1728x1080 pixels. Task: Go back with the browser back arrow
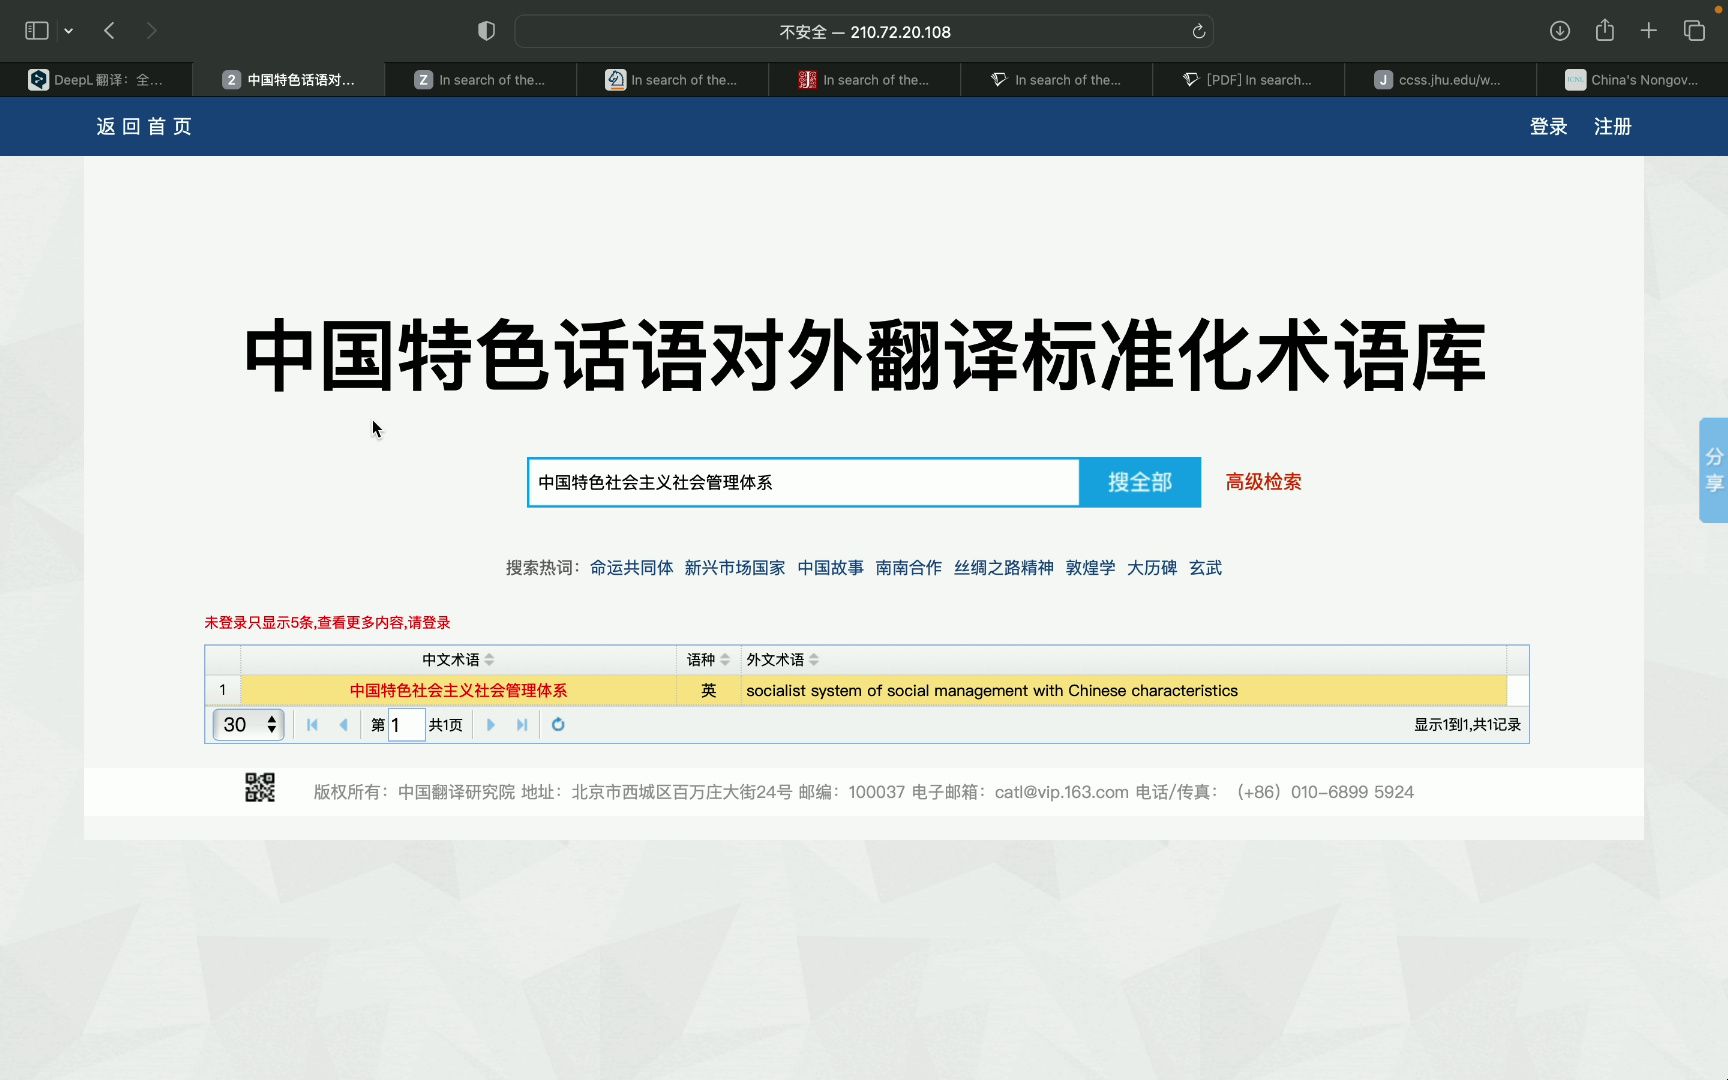tap(110, 31)
